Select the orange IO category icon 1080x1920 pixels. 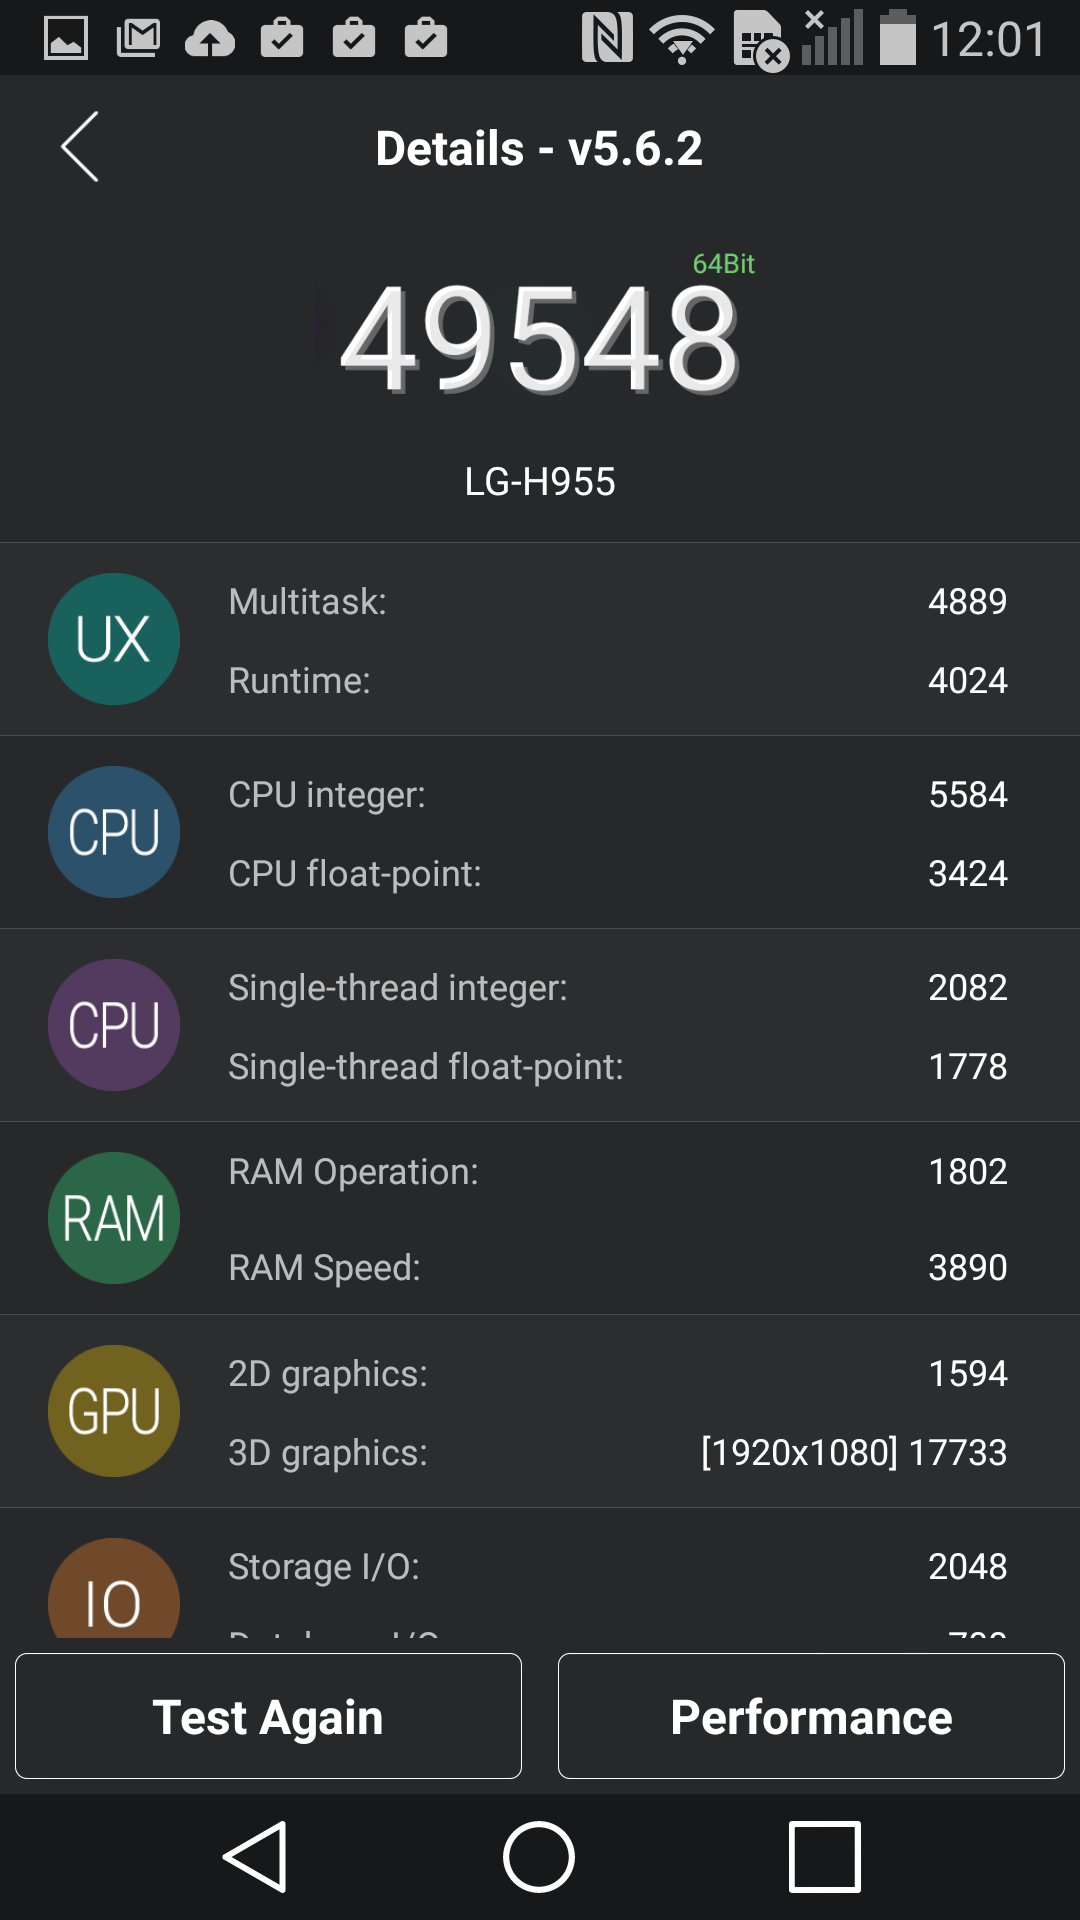click(114, 1588)
